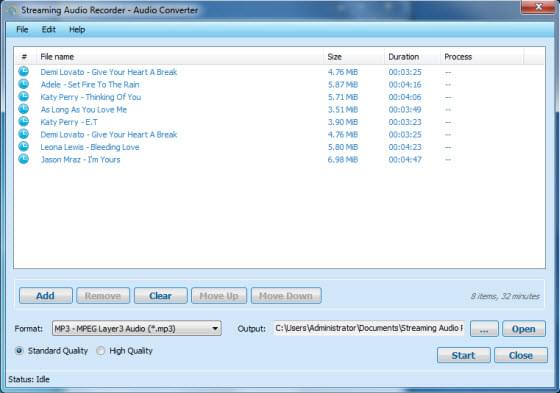Select the row 'Adele - Set Fire To The Rain'
Viewport: 560px width, 393px height.
pyautogui.click(x=279, y=84)
